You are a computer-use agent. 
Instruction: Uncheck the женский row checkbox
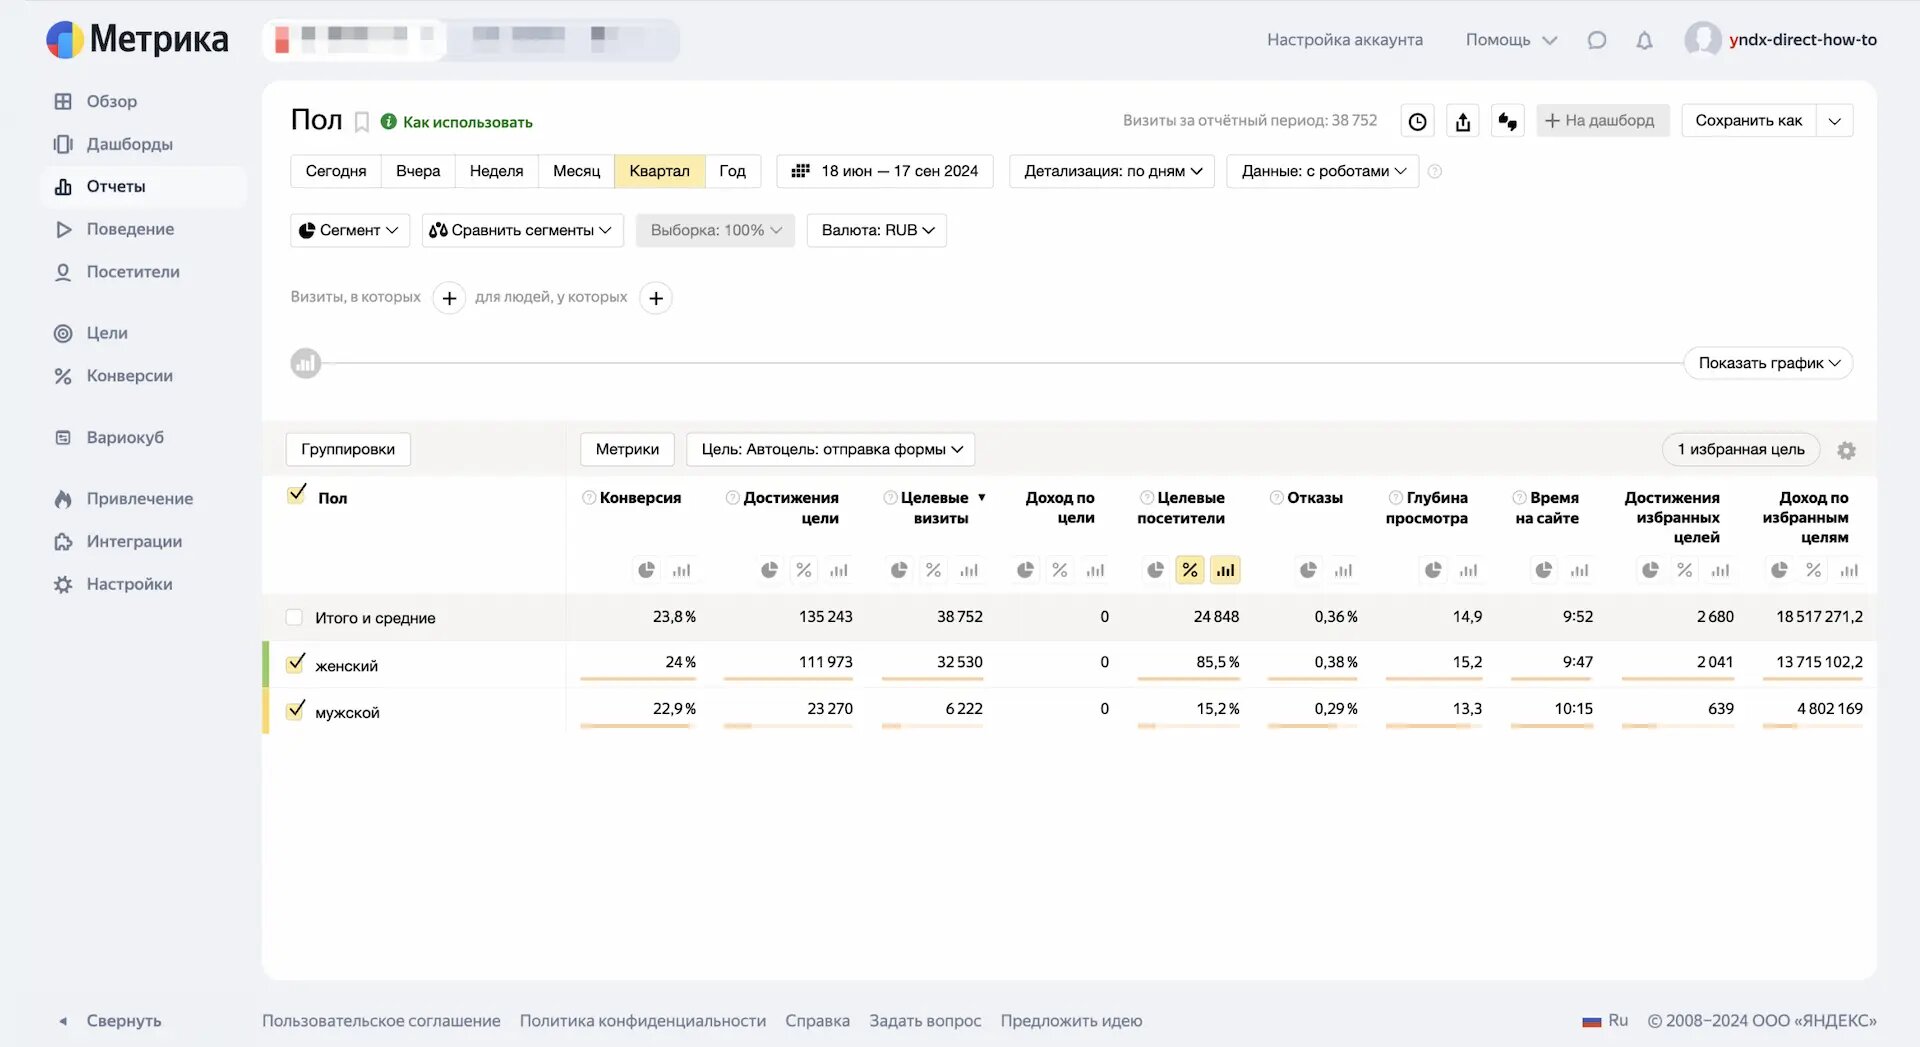(x=296, y=663)
